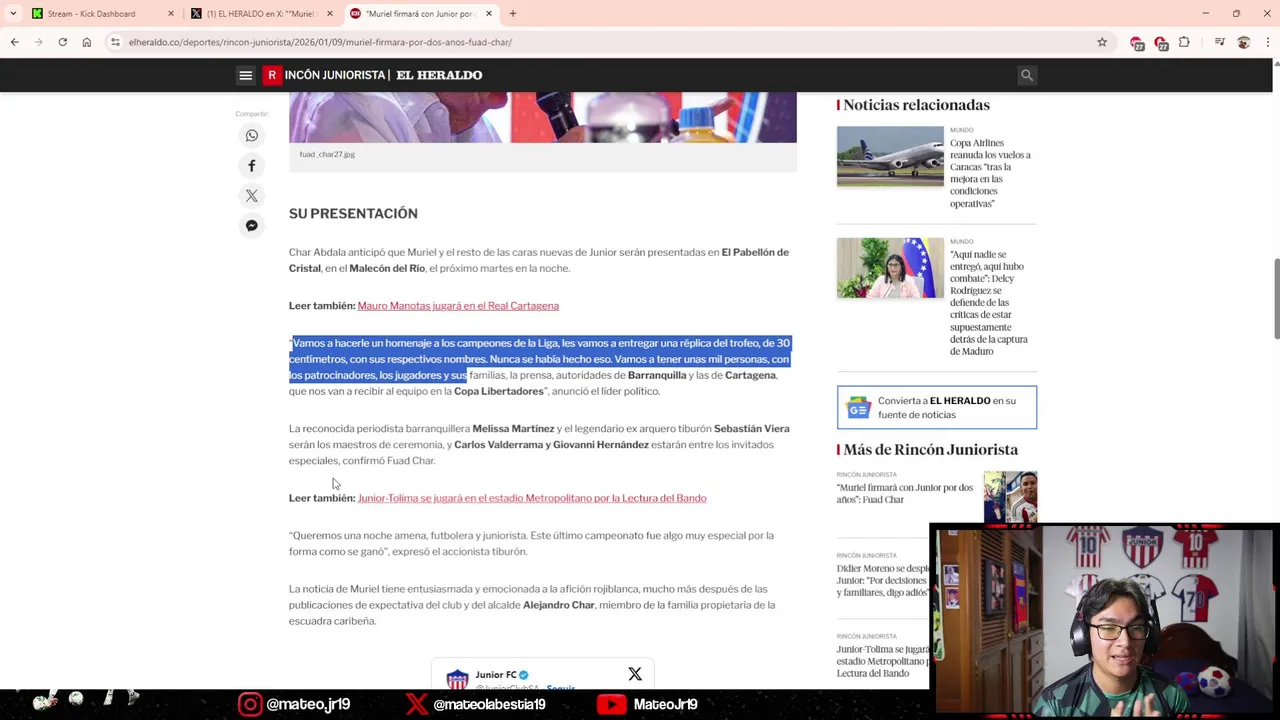
Task: Click the SU PRESENTACIÓN heading
Action: [x=353, y=213]
